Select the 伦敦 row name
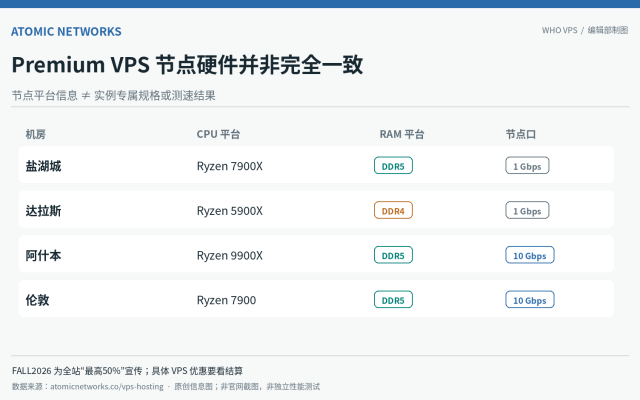The image size is (640, 400). [x=37, y=300]
